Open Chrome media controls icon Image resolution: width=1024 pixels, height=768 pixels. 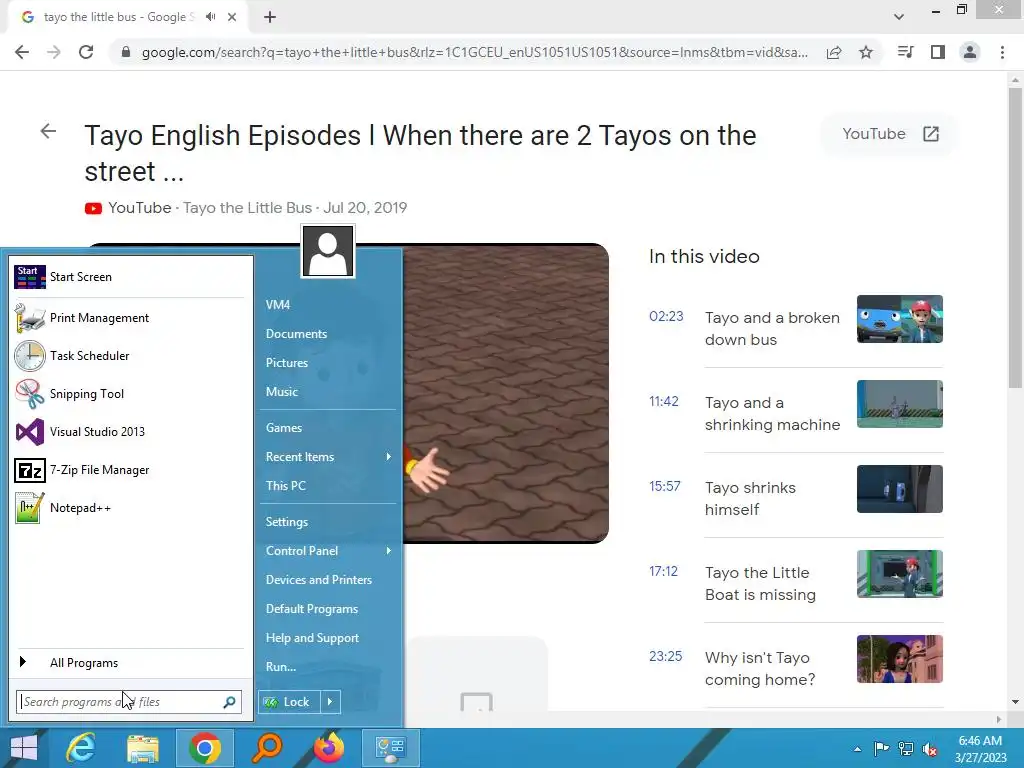pos(905,52)
